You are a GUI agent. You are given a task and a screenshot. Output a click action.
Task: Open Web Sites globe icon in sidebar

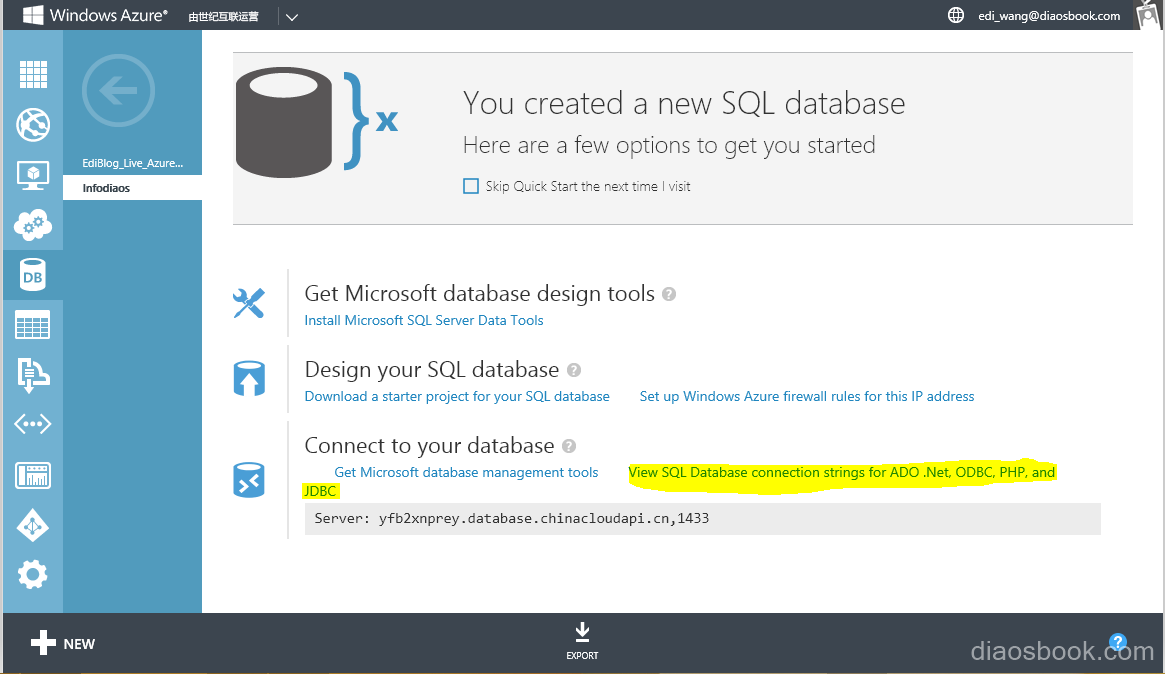tap(33, 125)
